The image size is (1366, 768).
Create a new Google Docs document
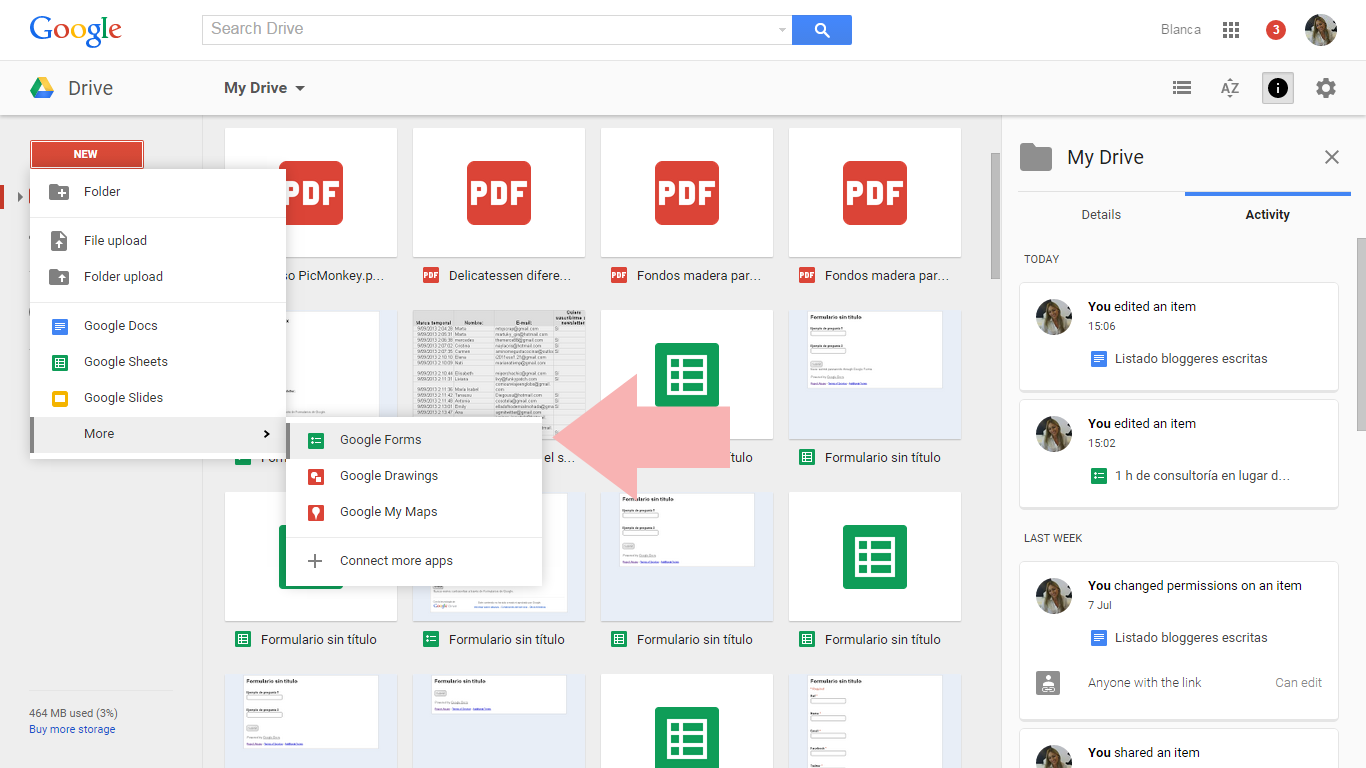[158, 326]
